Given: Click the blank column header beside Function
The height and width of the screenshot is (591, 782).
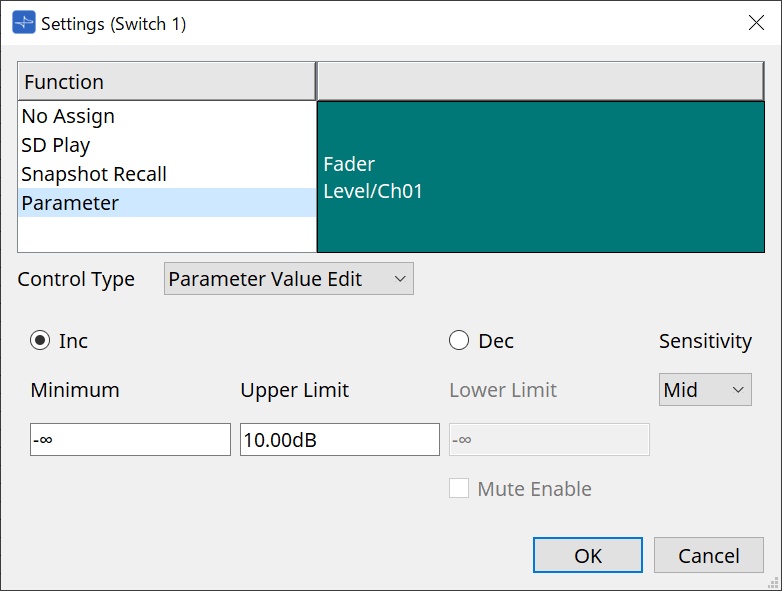Looking at the screenshot, I should [x=540, y=82].
